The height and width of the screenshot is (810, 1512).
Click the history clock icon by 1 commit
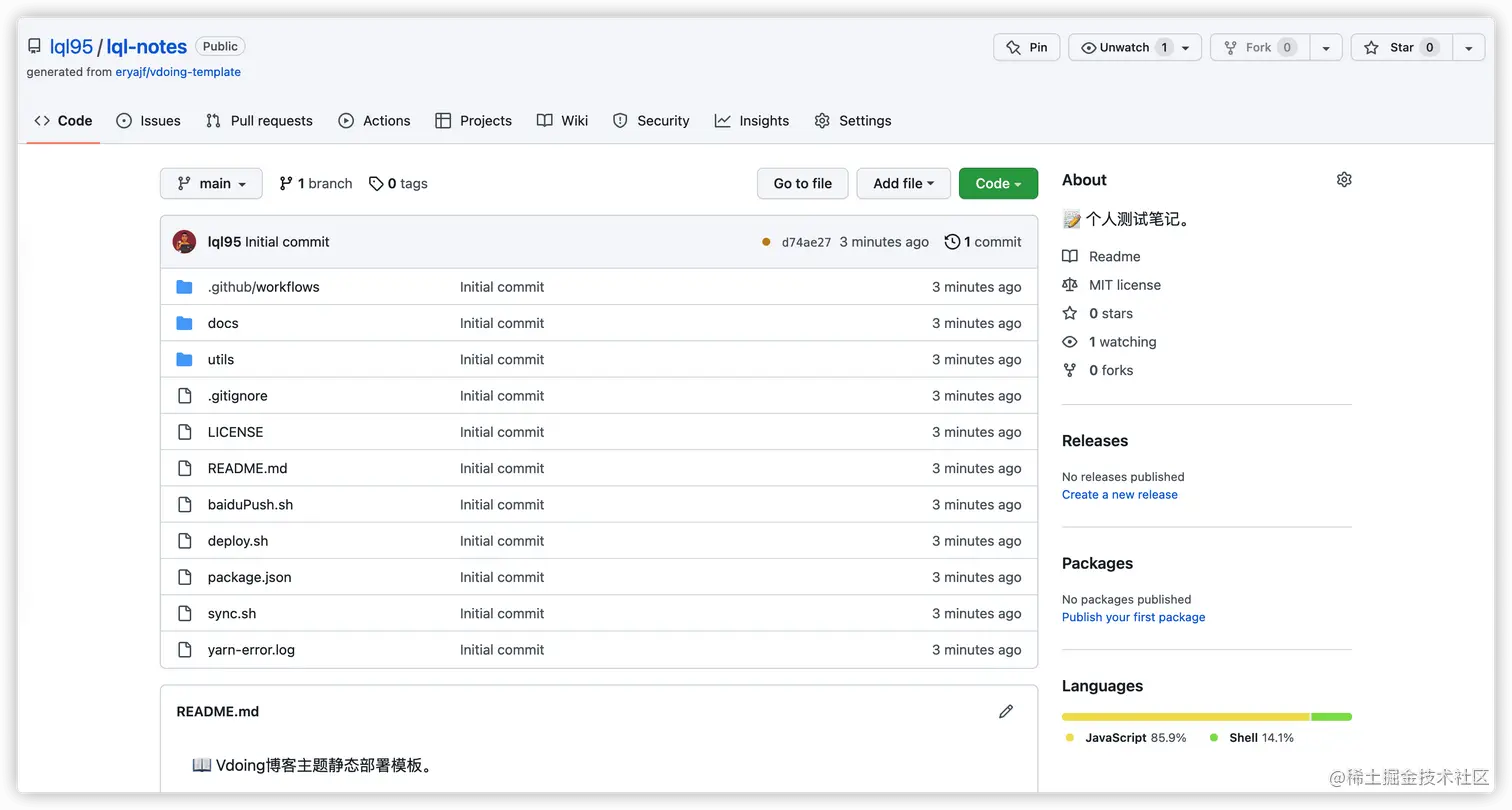click(952, 242)
